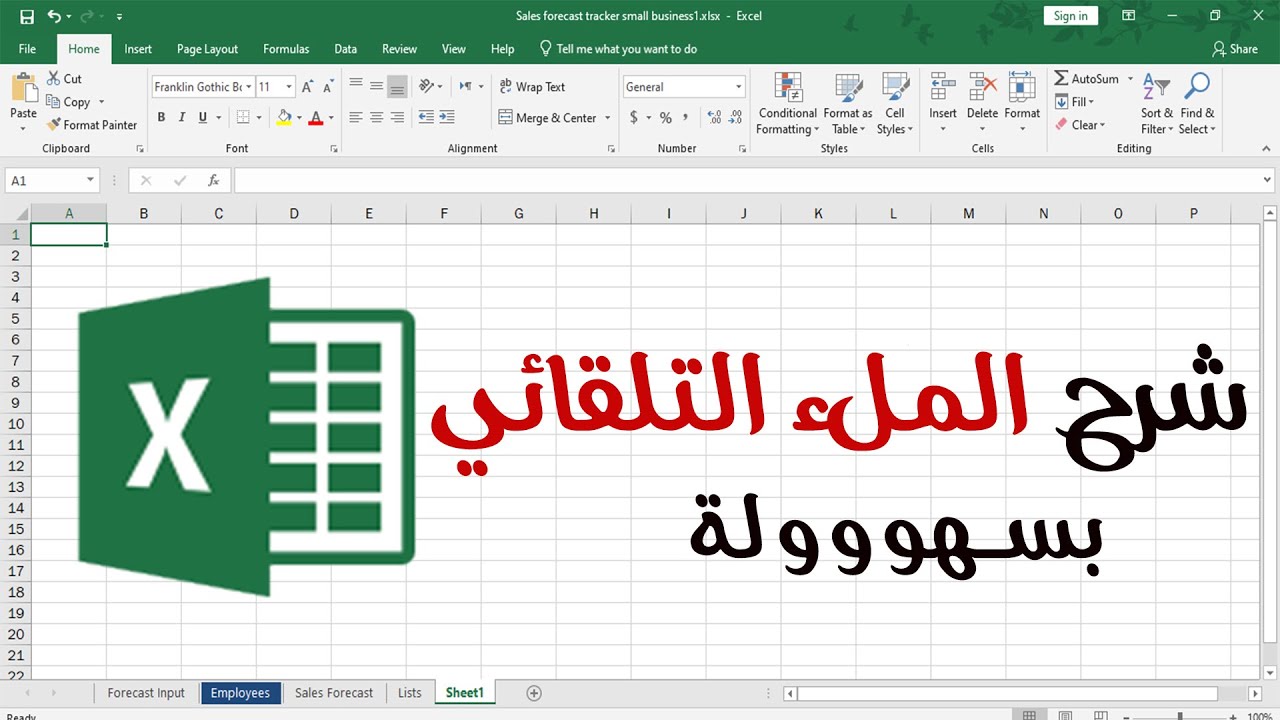This screenshot has height=720, width=1280.
Task: Open the Employees sheet tab
Action: tap(240, 693)
